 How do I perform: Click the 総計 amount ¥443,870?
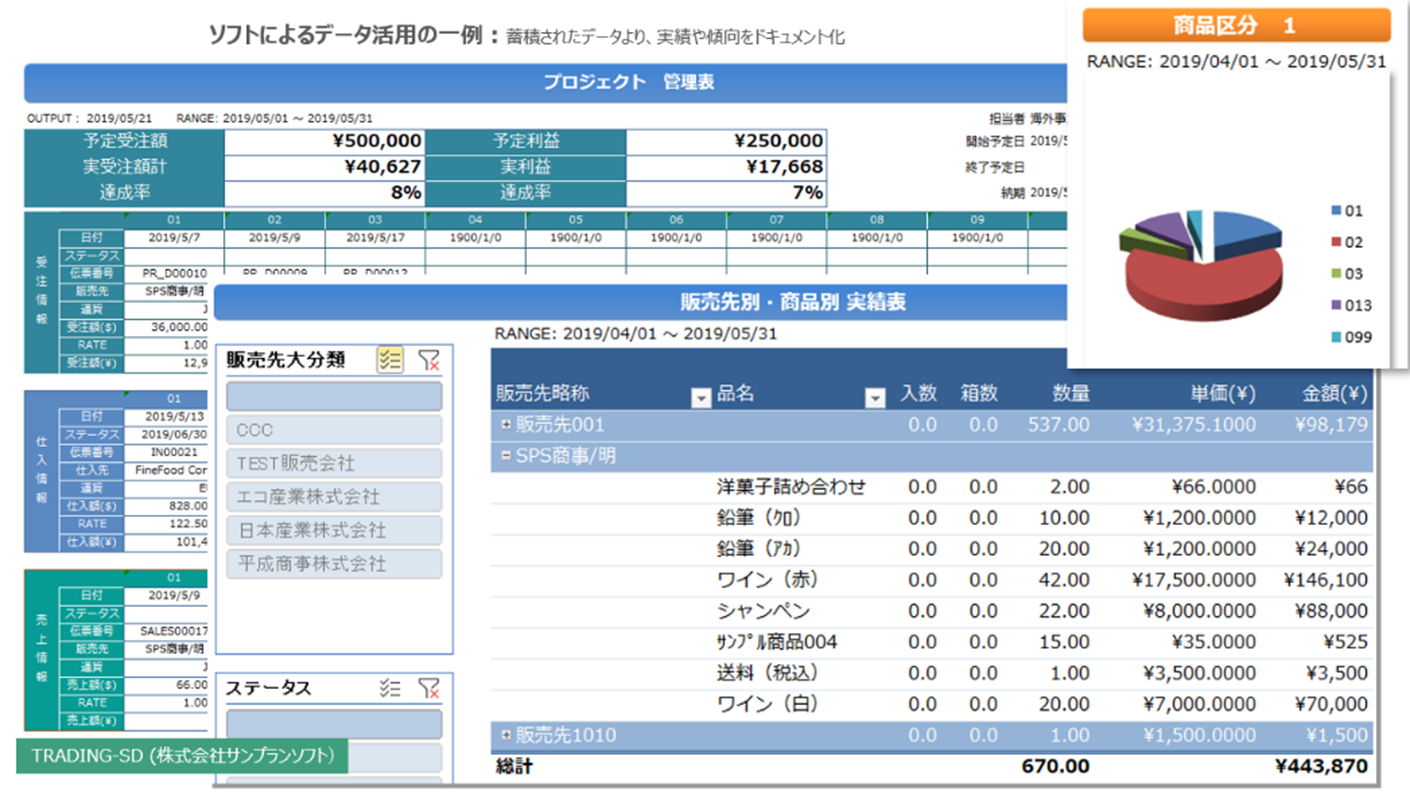1322,767
